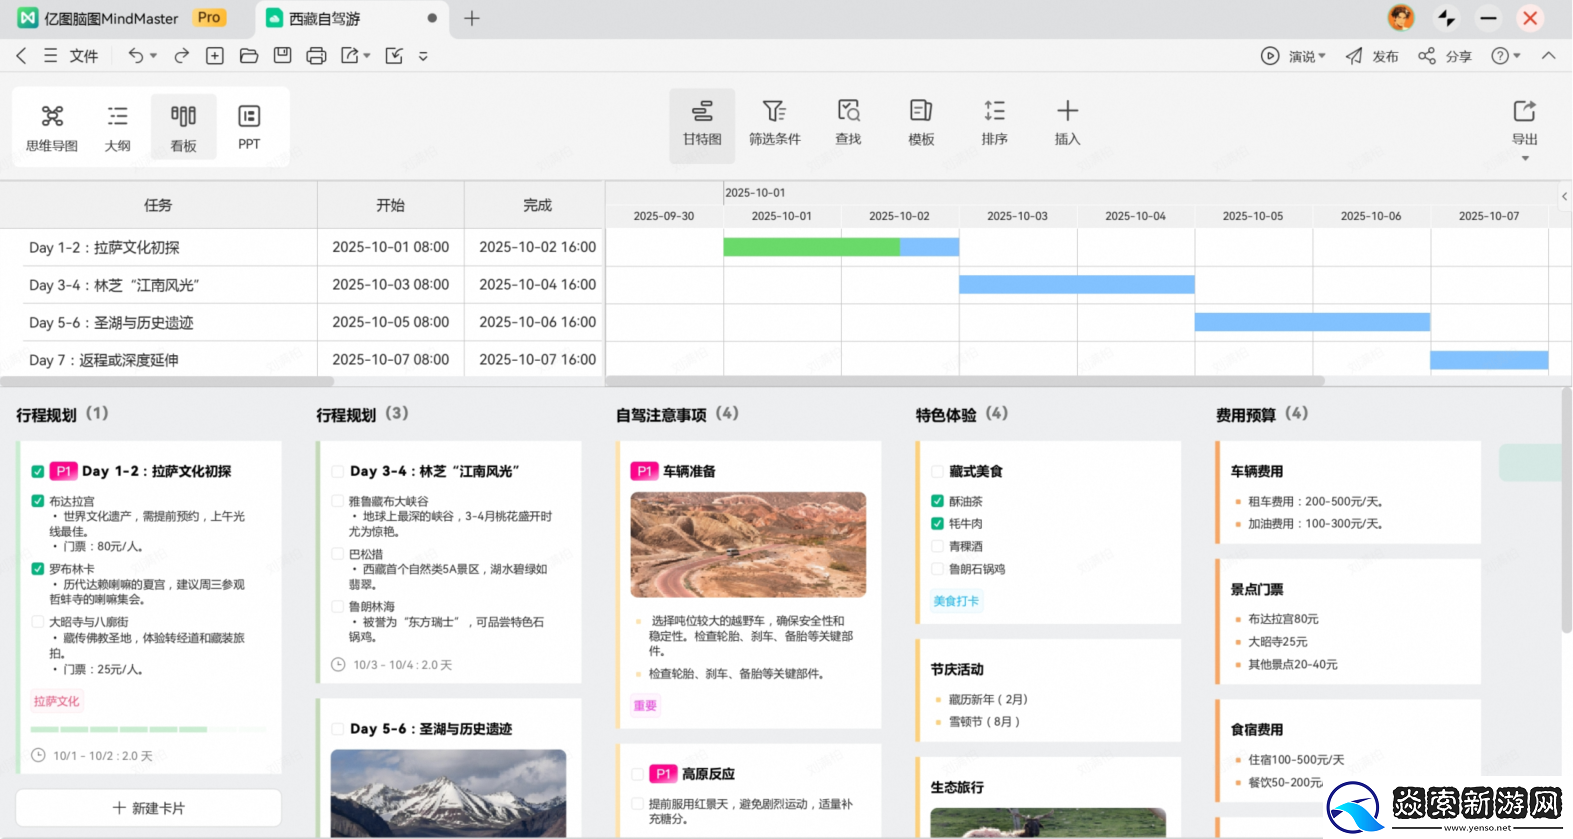Switch to 思维导图 mind map view
The image size is (1573, 839).
(x=52, y=127)
